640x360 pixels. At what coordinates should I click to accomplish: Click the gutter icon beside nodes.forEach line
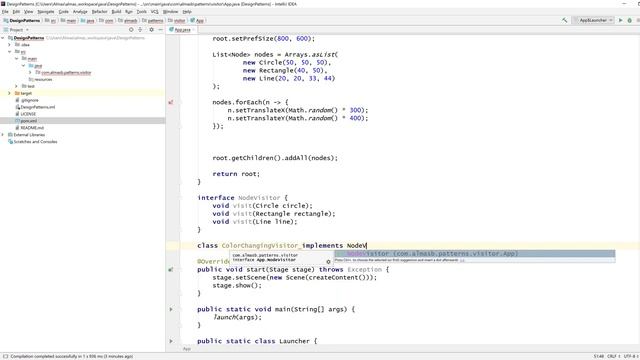[171, 102]
